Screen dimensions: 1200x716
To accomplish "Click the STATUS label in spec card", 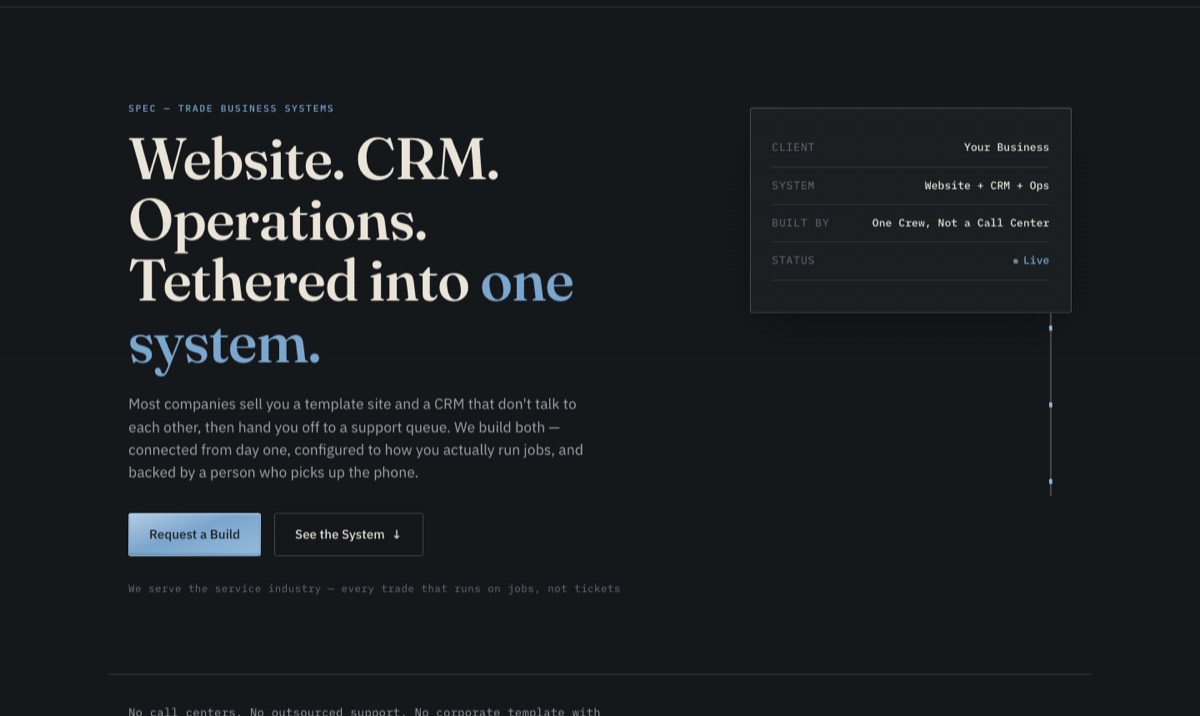I will 793,260.
